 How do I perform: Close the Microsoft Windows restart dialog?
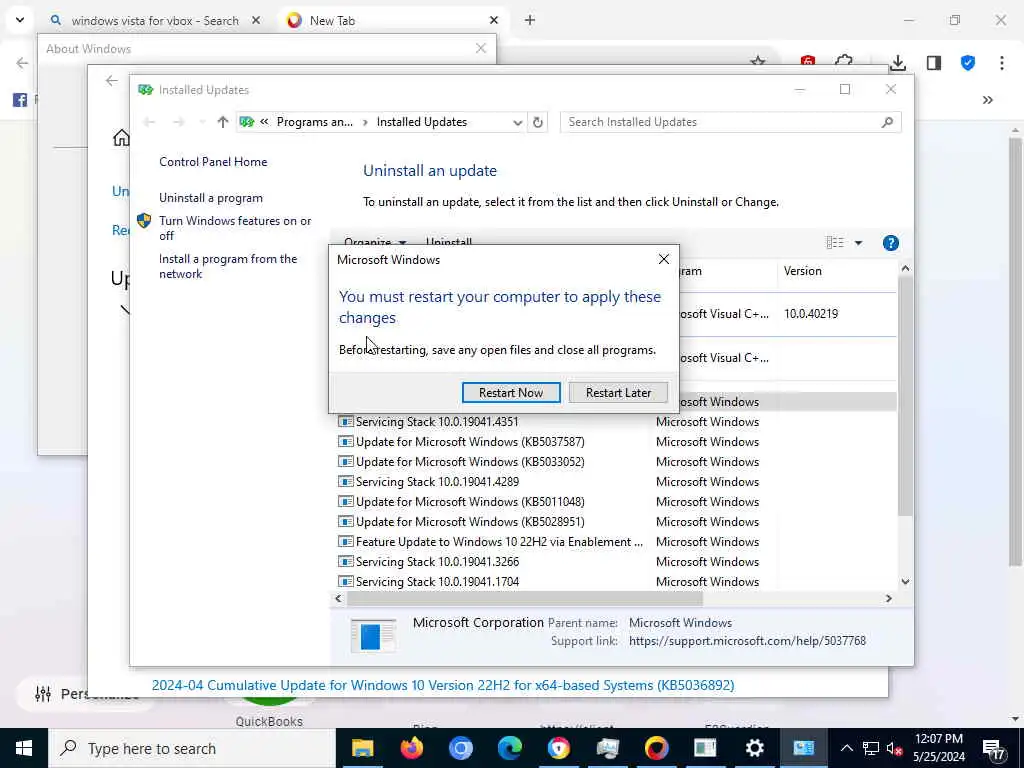664,259
